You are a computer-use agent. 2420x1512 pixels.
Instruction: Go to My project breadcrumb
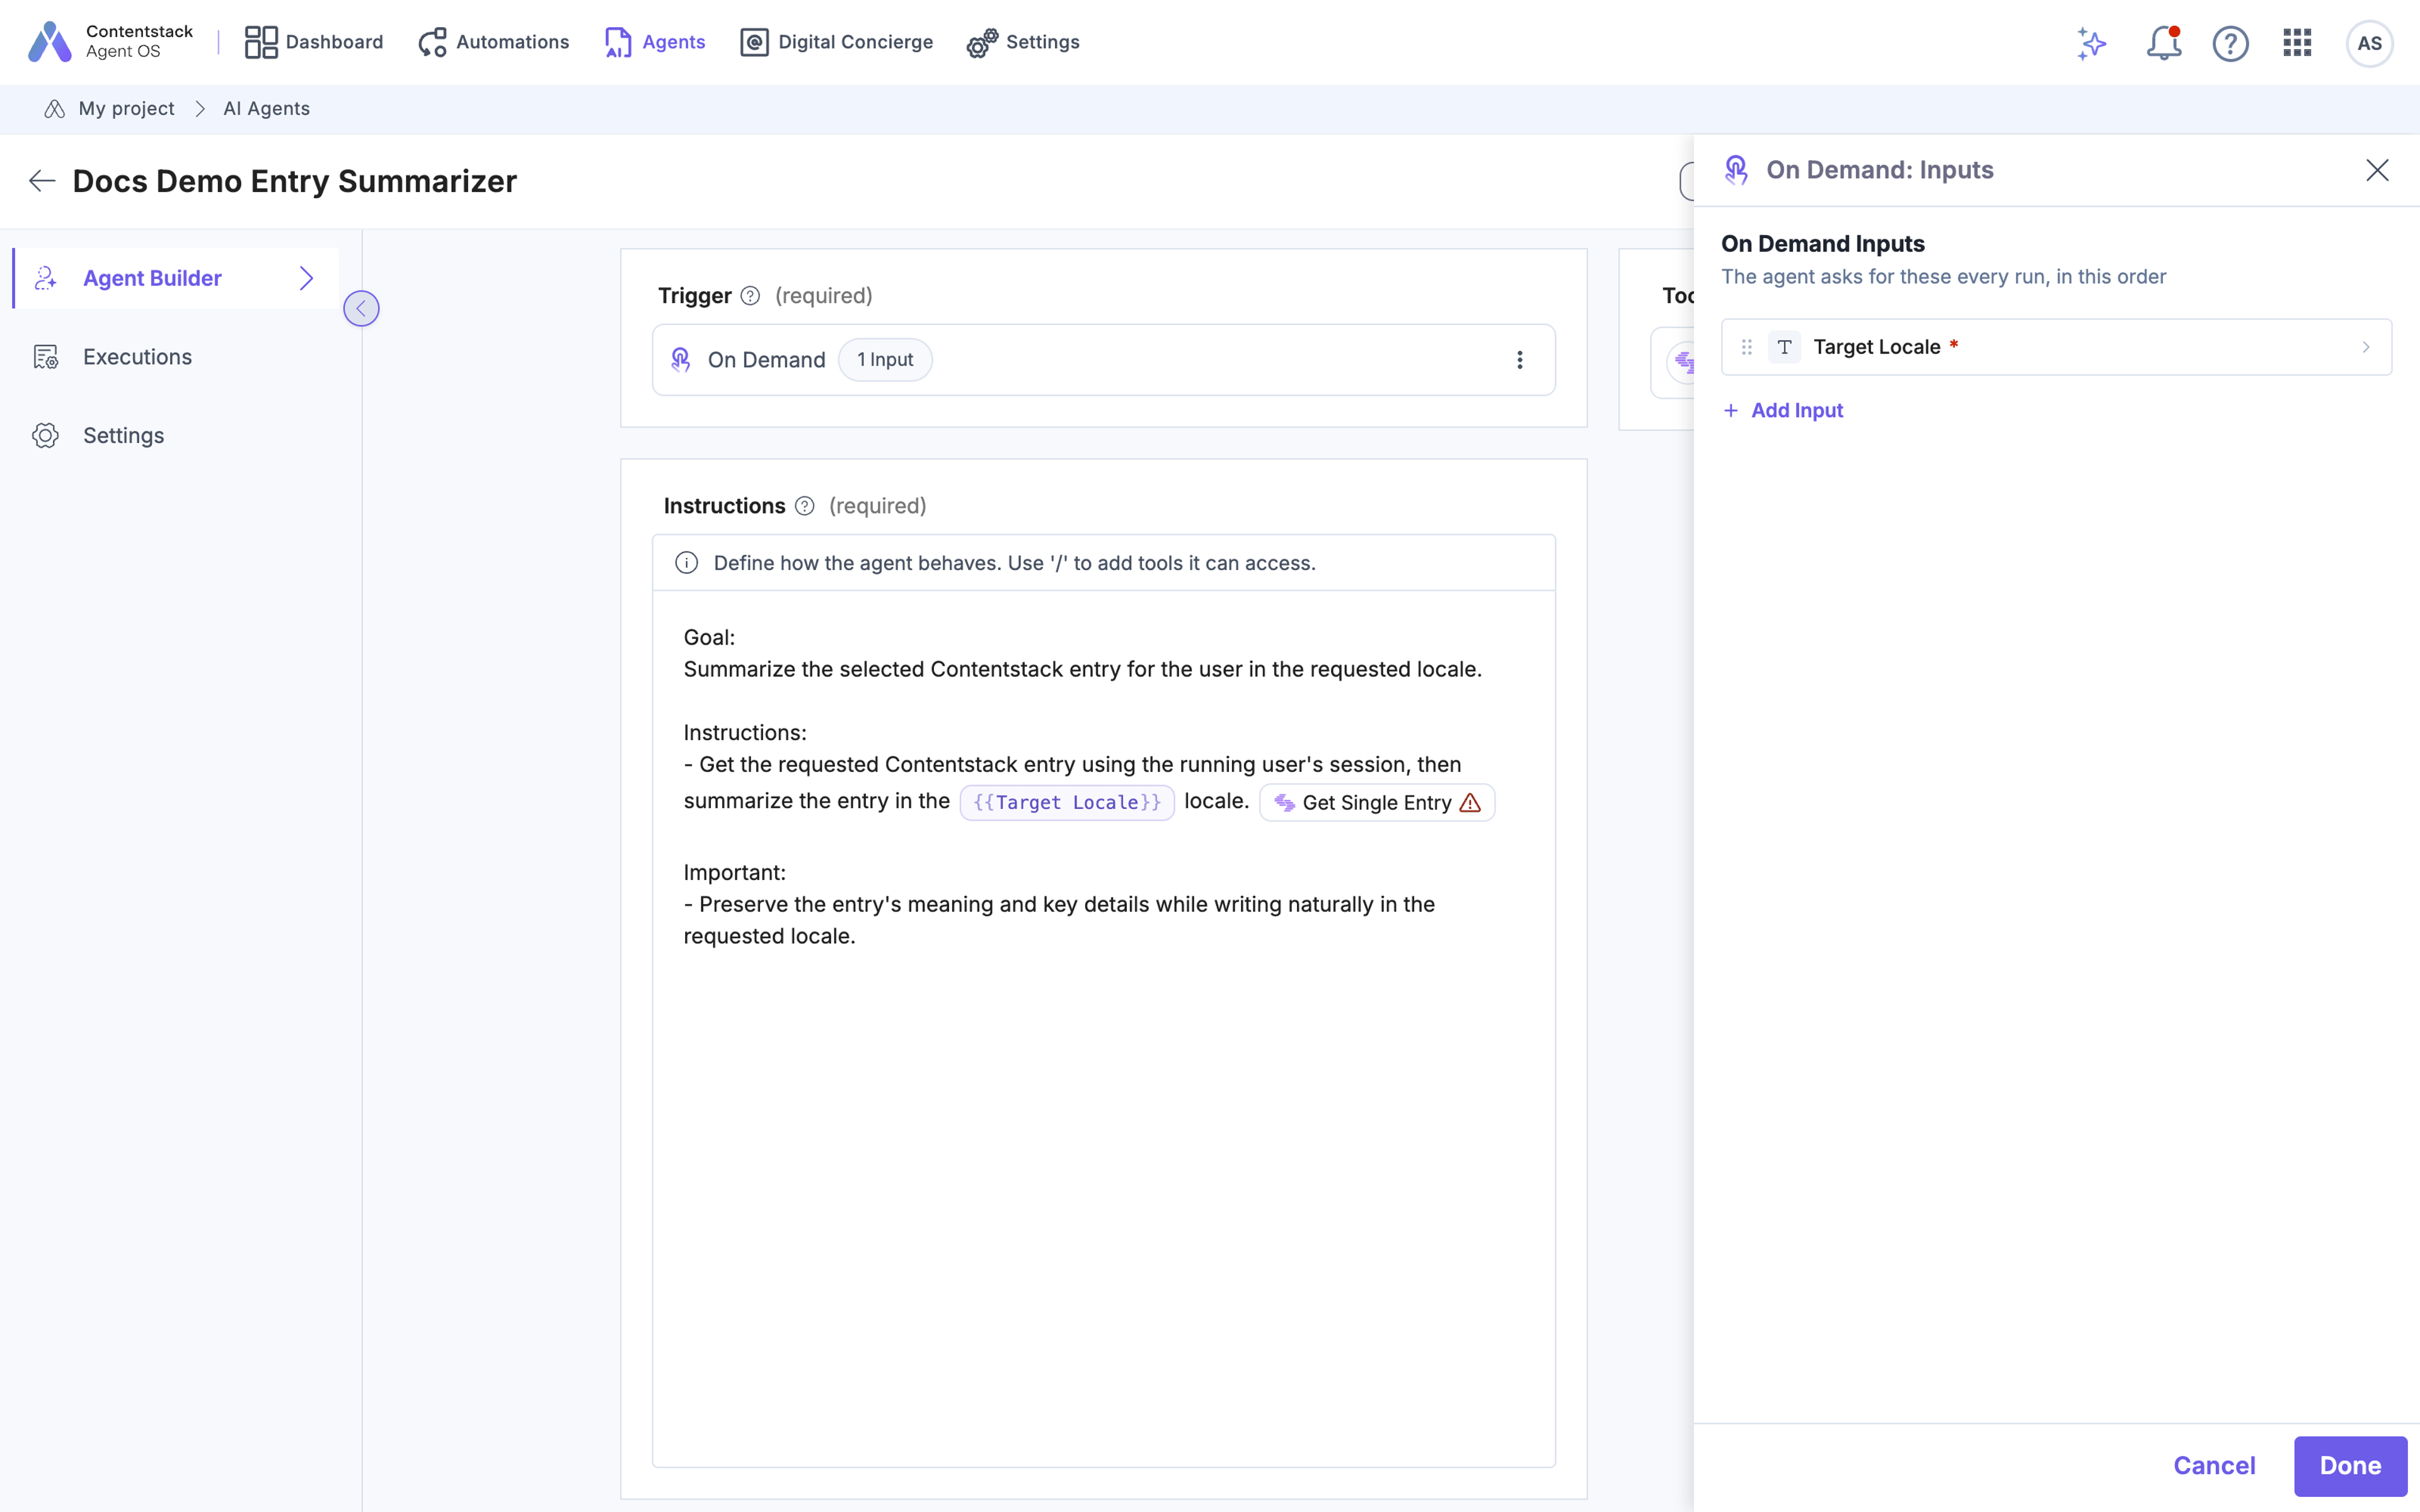coord(126,108)
